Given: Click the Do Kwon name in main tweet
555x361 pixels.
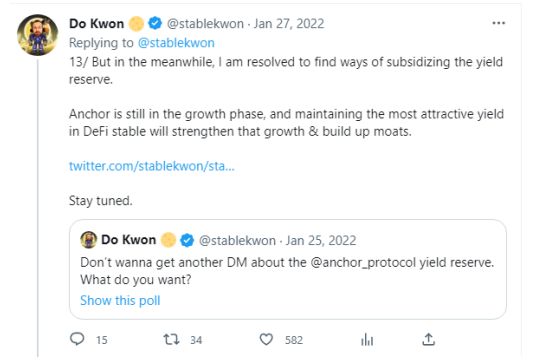Looking at the screenshot, I should click(x=97, y=24).
